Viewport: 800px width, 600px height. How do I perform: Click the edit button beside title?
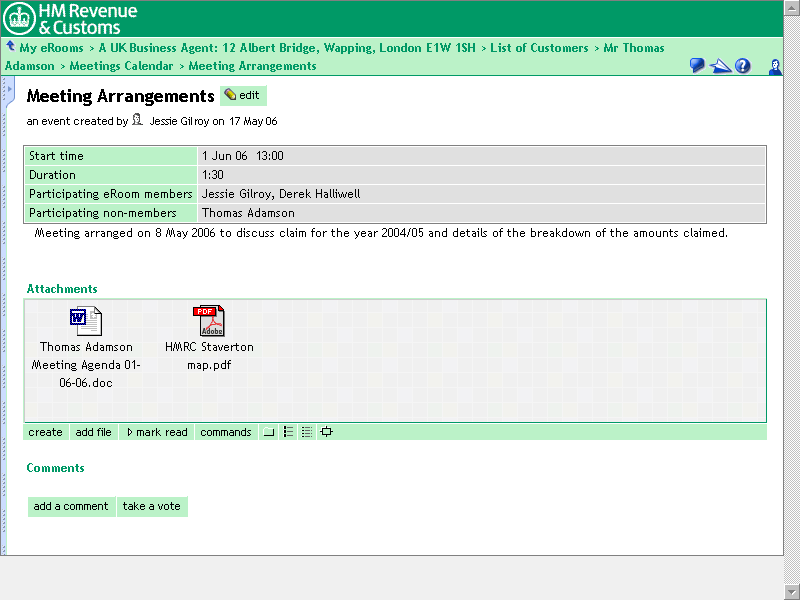coord(242,96)
